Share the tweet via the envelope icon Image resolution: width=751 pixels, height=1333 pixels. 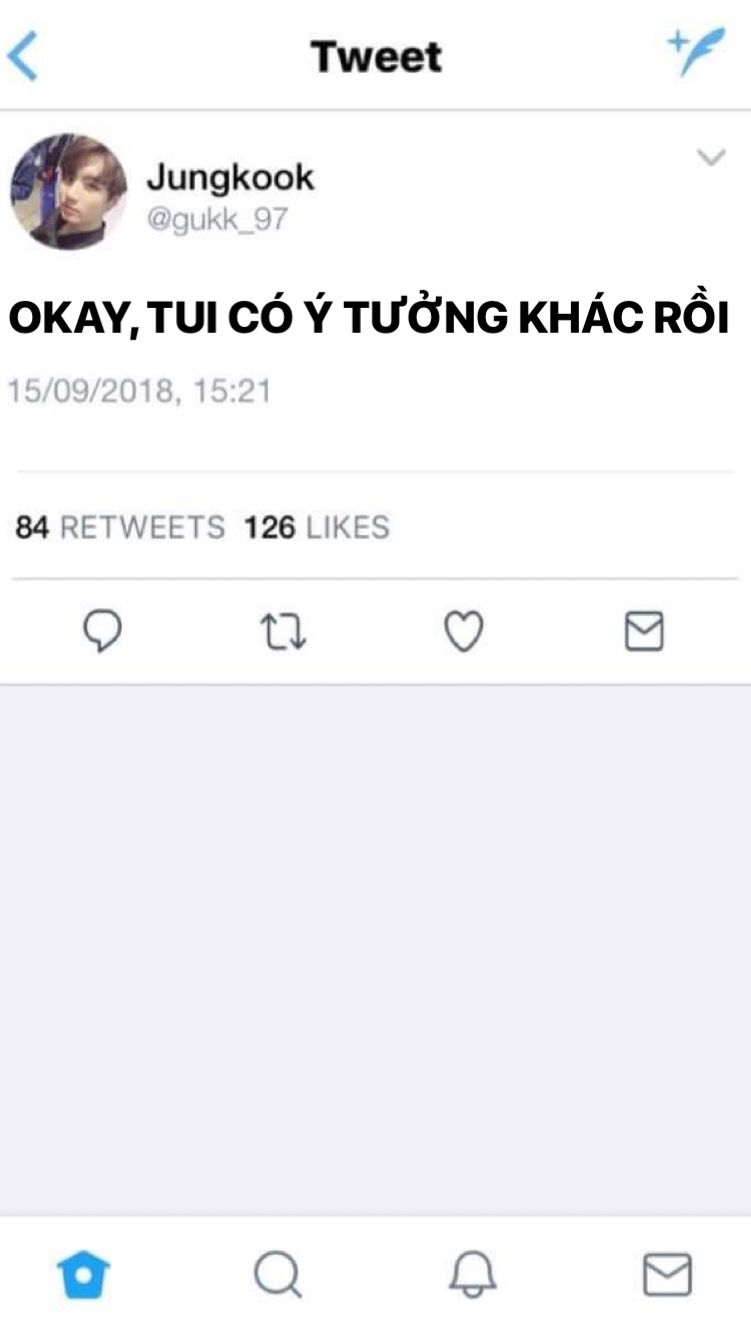pos(644,632)
